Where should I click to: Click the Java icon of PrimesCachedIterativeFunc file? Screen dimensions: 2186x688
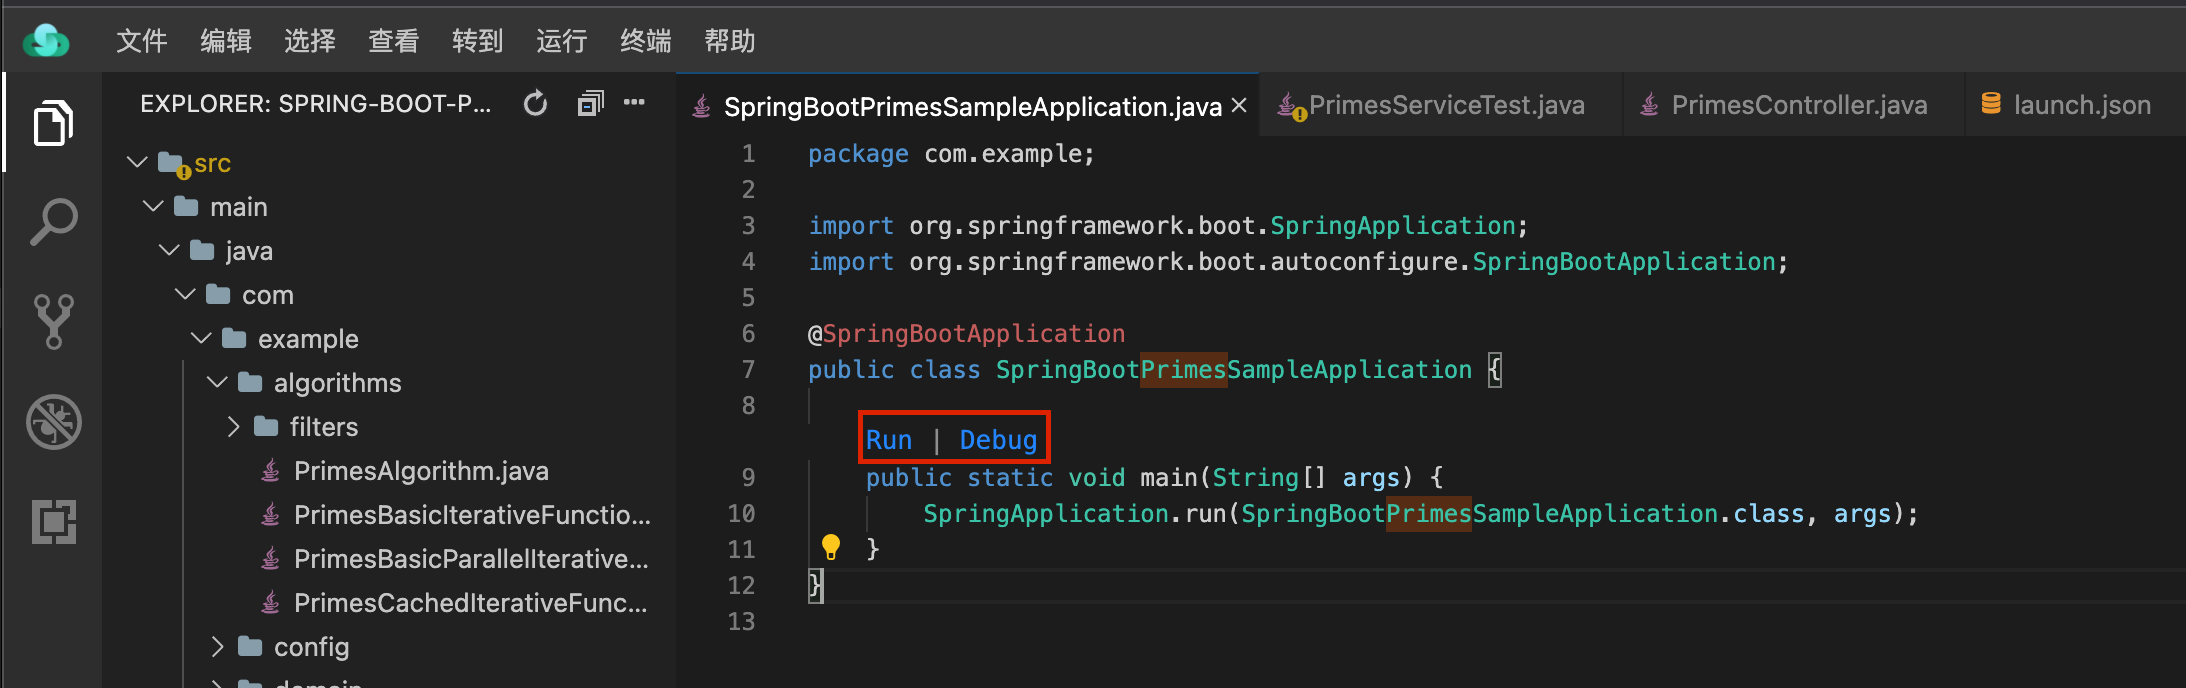[x=270, y=602]
